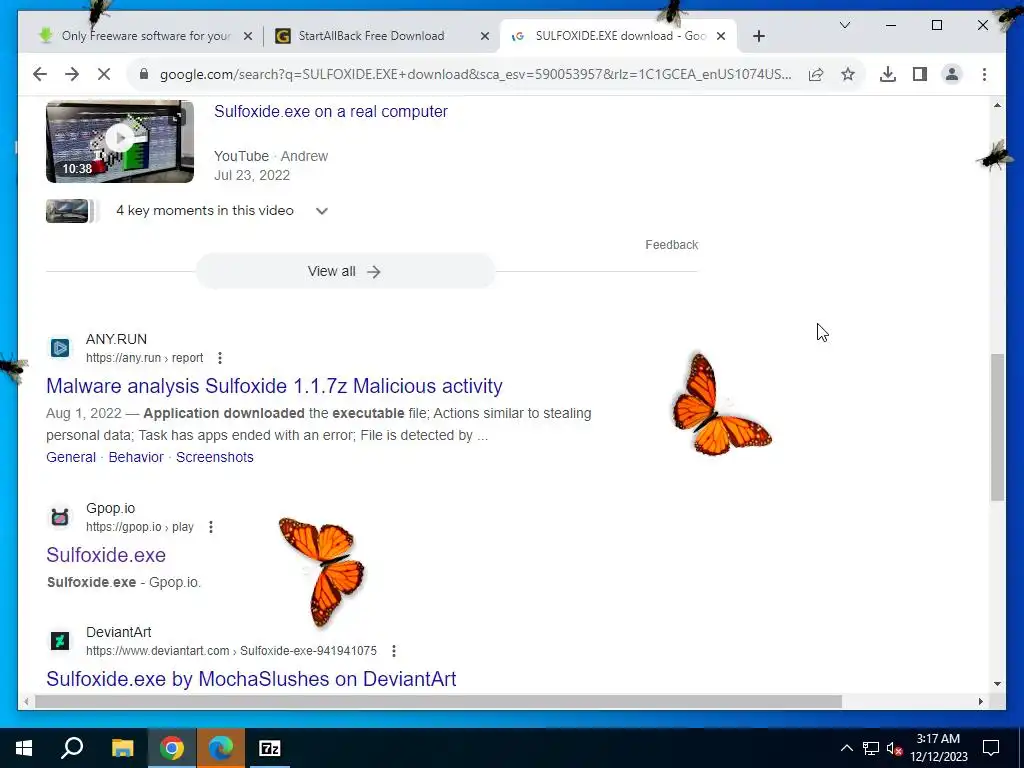The width and height of the screenshot is (1024, 768).
Task: Click the address bar URL field
Action: pyautogui.click(x=475, y=74)
